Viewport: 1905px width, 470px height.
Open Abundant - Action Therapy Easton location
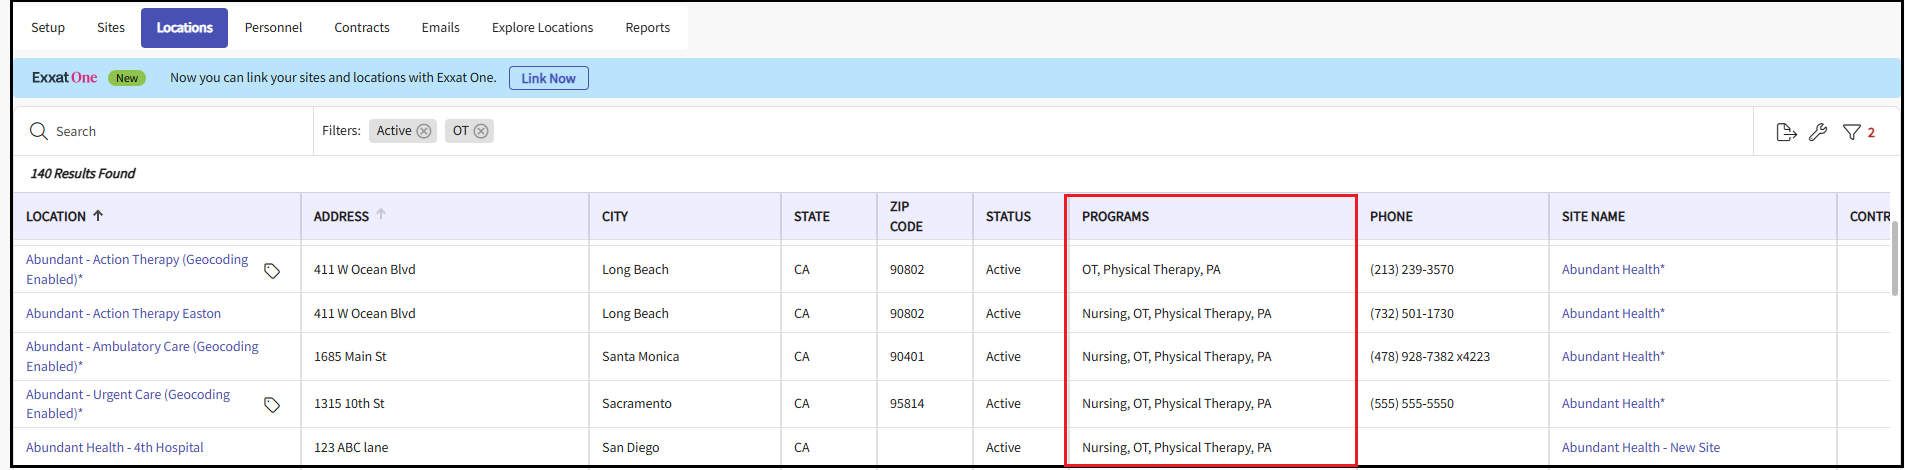pos(123,314)
